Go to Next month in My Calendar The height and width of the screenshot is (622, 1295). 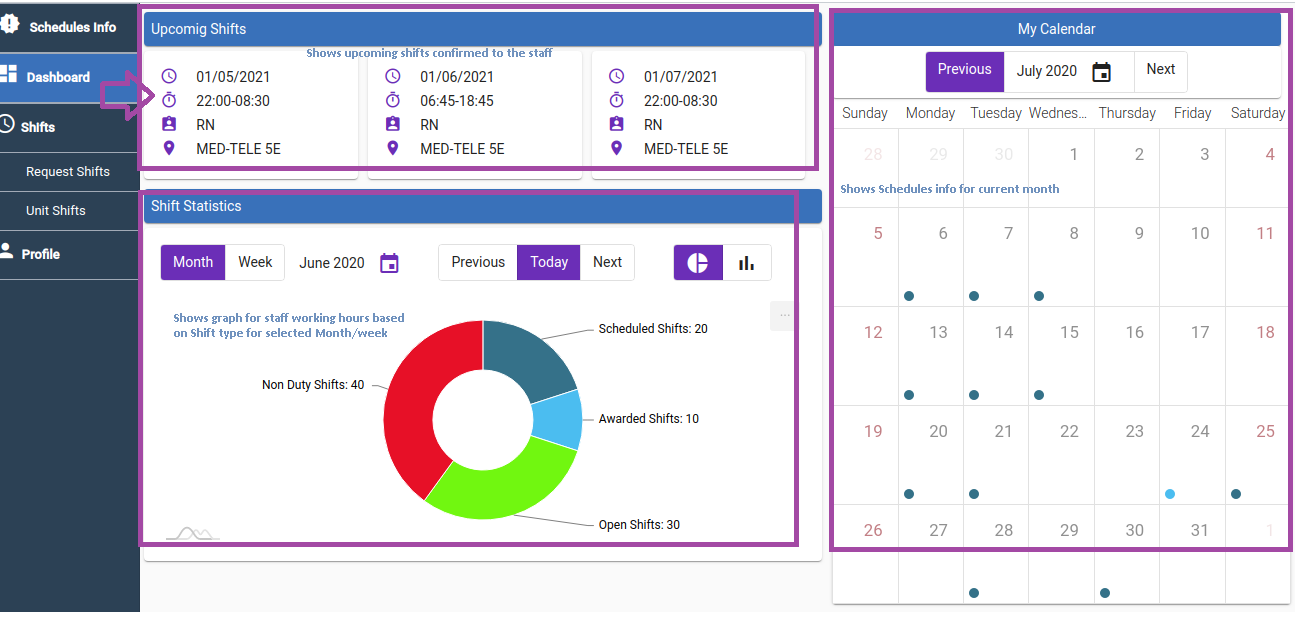click(x=1160, y=70)
